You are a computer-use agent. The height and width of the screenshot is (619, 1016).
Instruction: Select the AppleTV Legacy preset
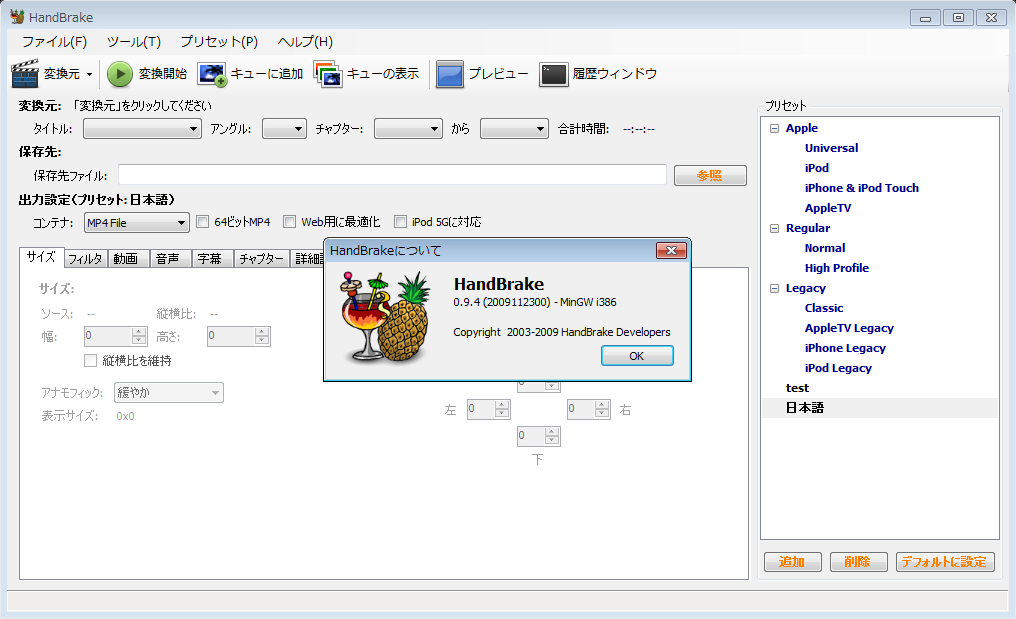tap(849, 329)
